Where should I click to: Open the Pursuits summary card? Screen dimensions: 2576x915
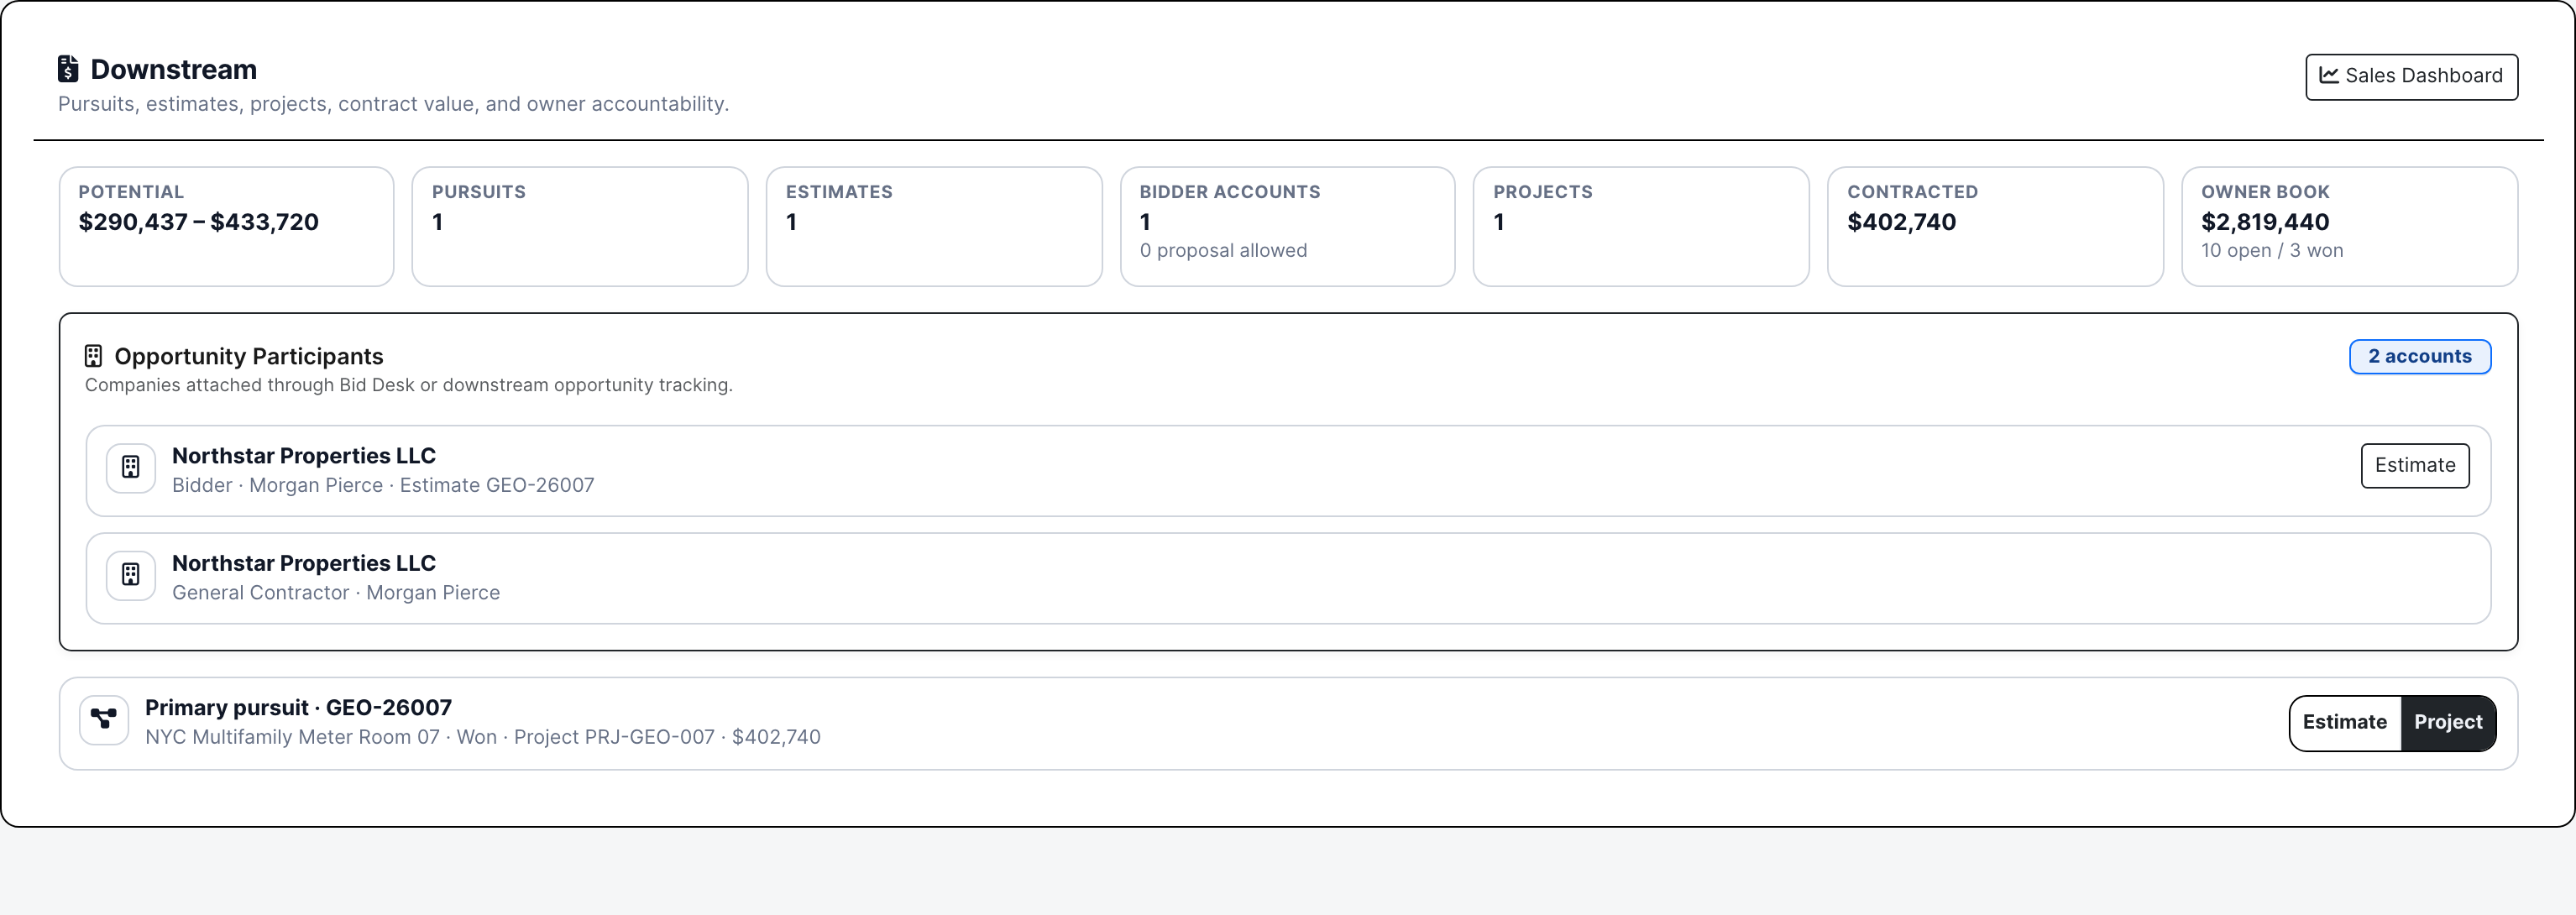580,226
